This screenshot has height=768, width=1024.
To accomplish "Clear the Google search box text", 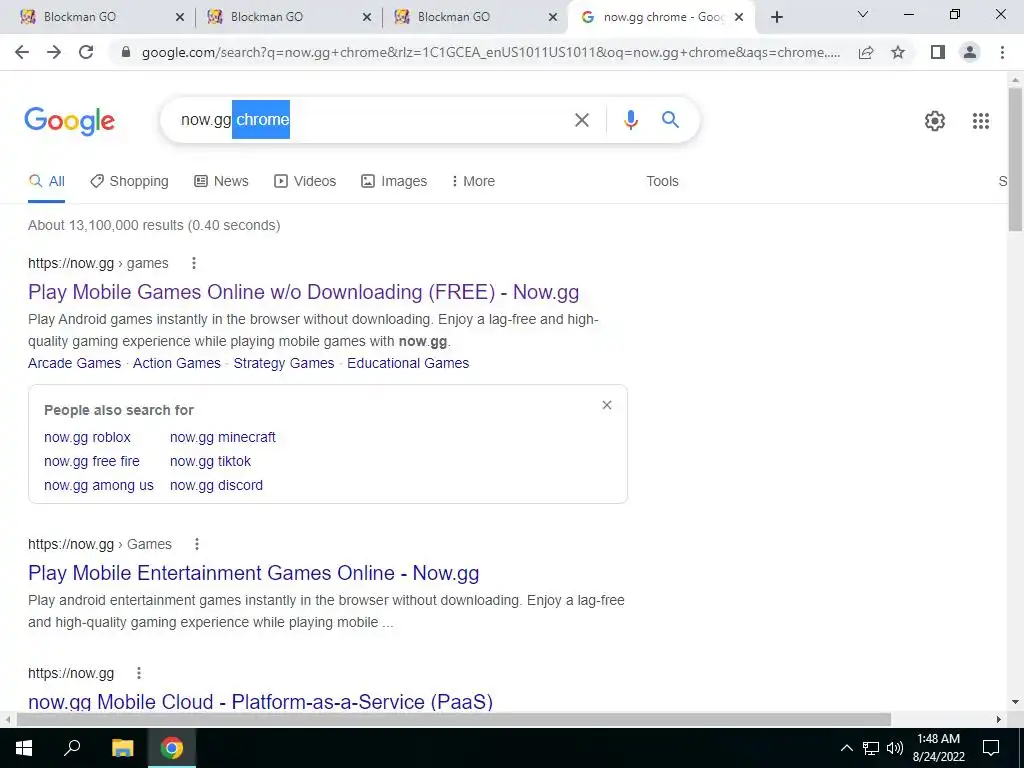I will [x=581, y=120].
